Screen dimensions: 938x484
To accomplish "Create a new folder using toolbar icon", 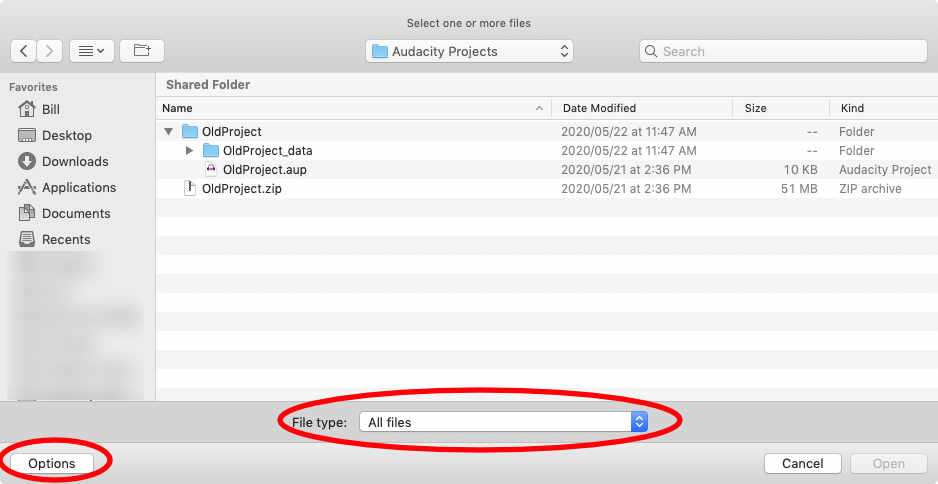I will [141, 51].
